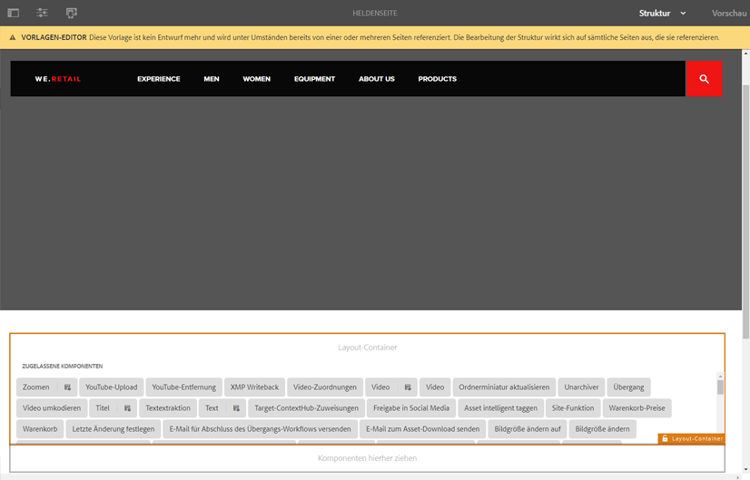Switch to Vorschau preview mode
The width and height of the screenshot is (750, 480).
(729, 13)
